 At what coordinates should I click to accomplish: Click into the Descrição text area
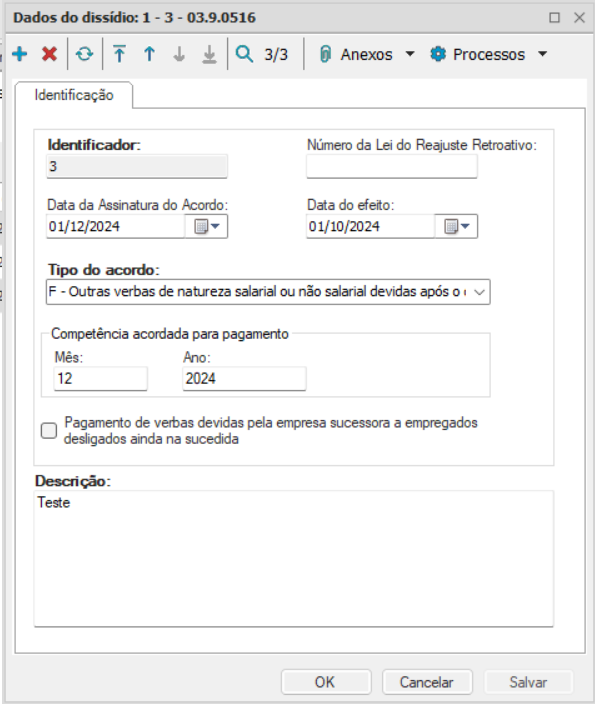[x=294, y=559]
